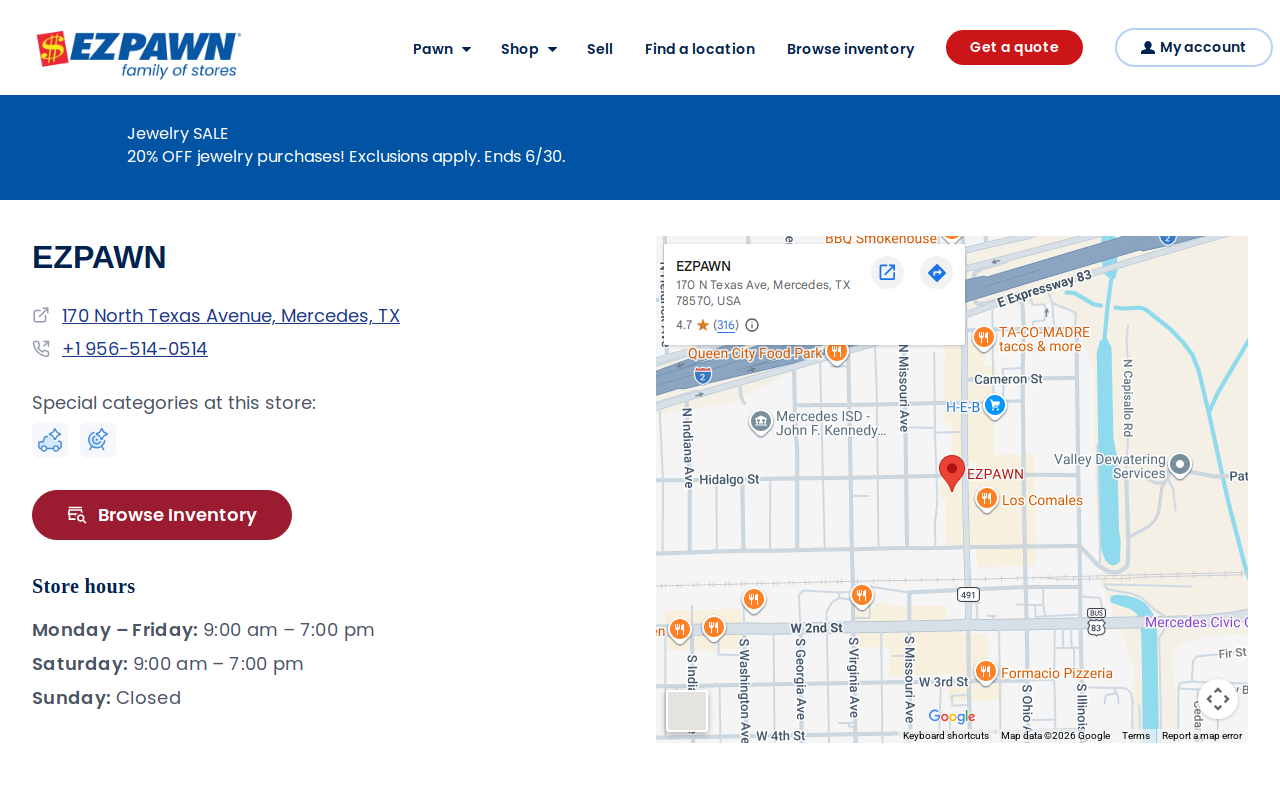Screen dimensions: 1280x800
Task: Open My account button
Action: tap(1193, 48)
